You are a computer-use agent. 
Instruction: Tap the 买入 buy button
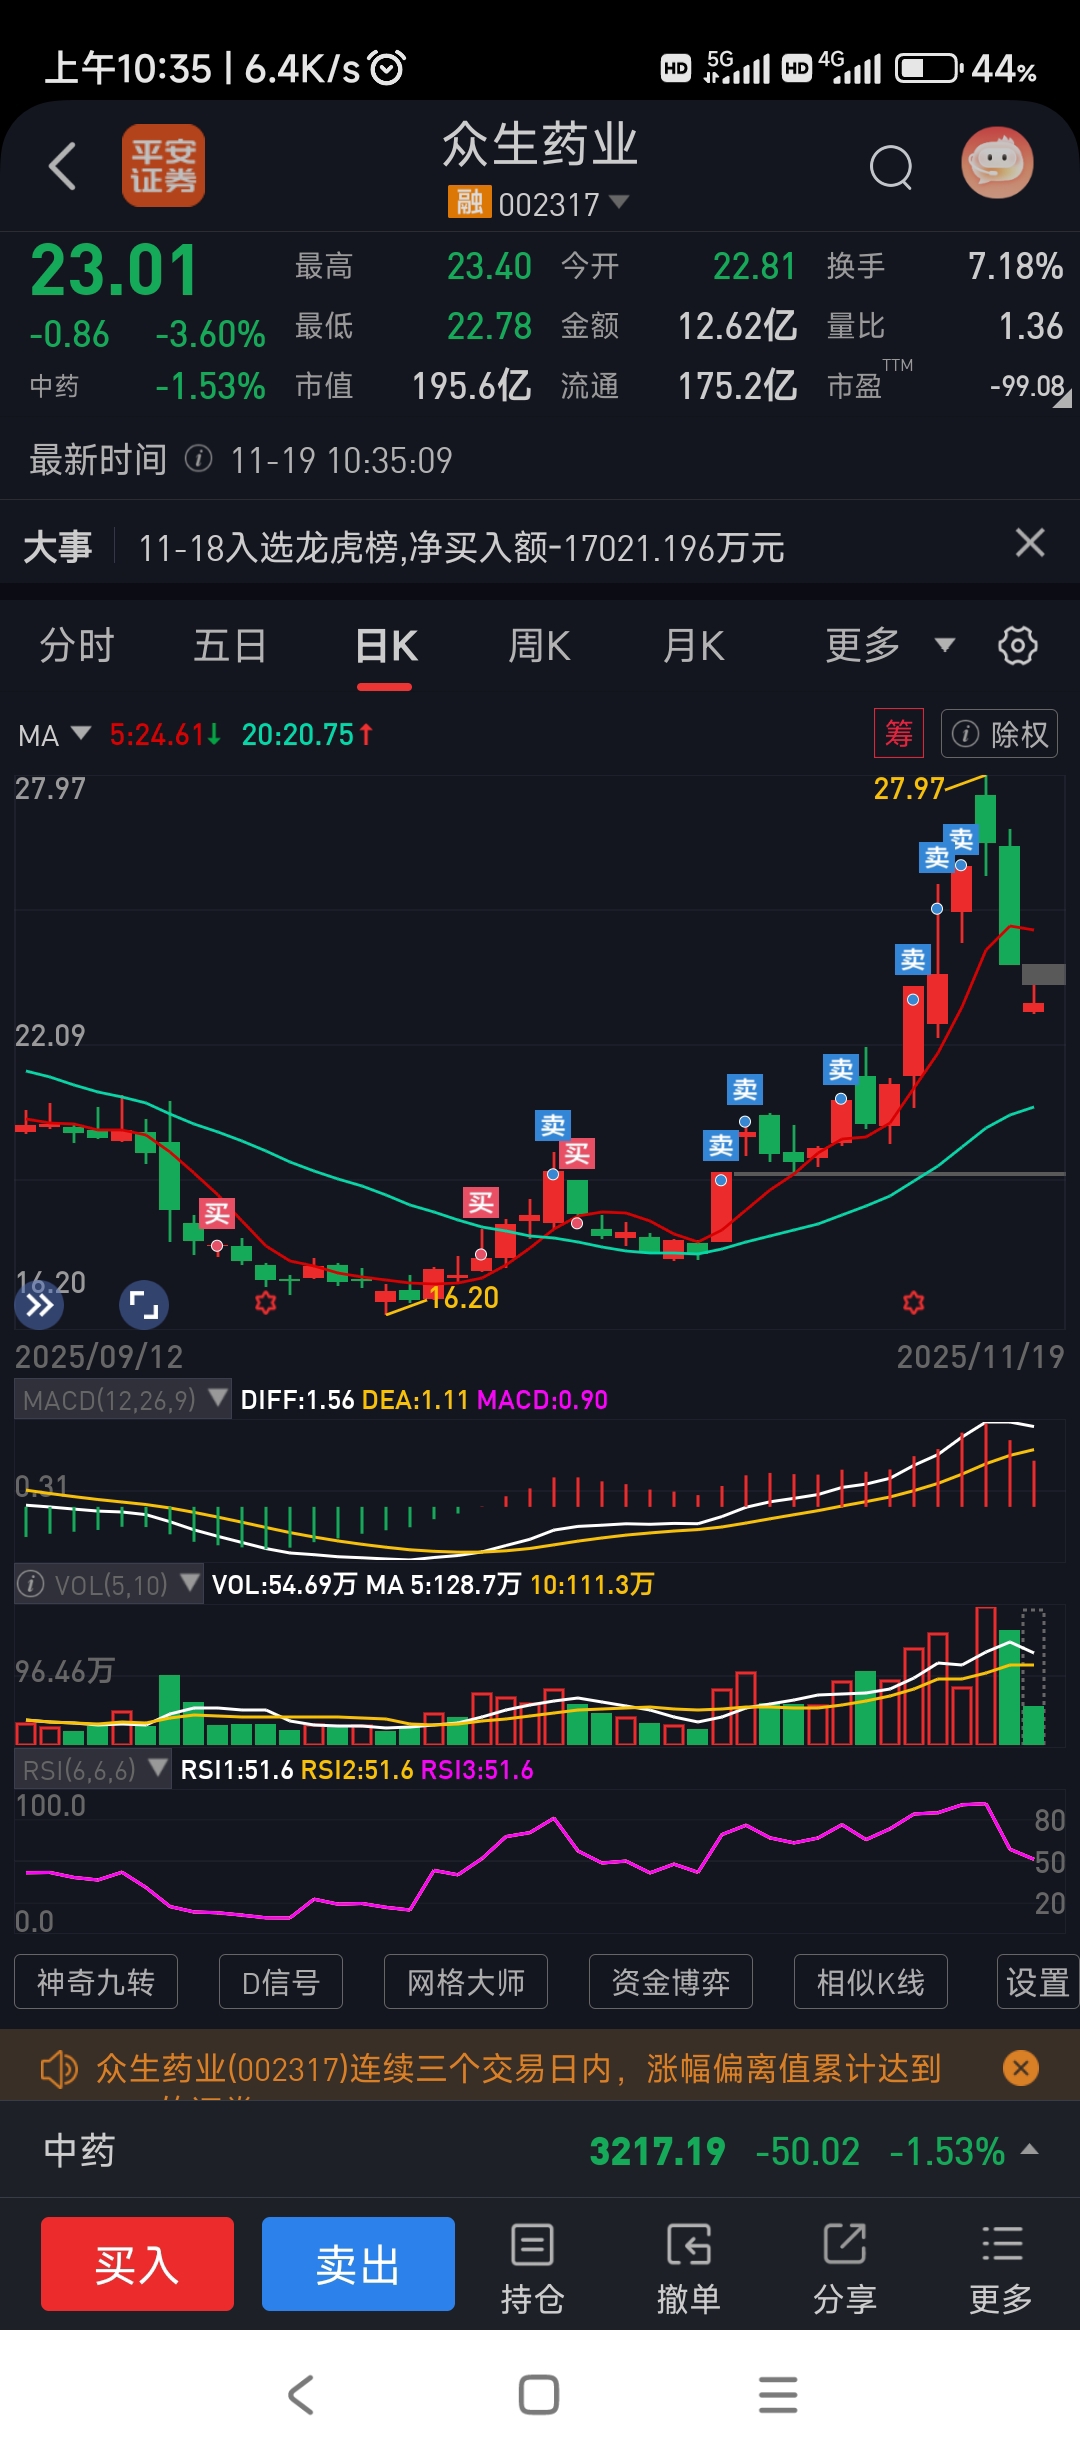(x=137, y=2264)
